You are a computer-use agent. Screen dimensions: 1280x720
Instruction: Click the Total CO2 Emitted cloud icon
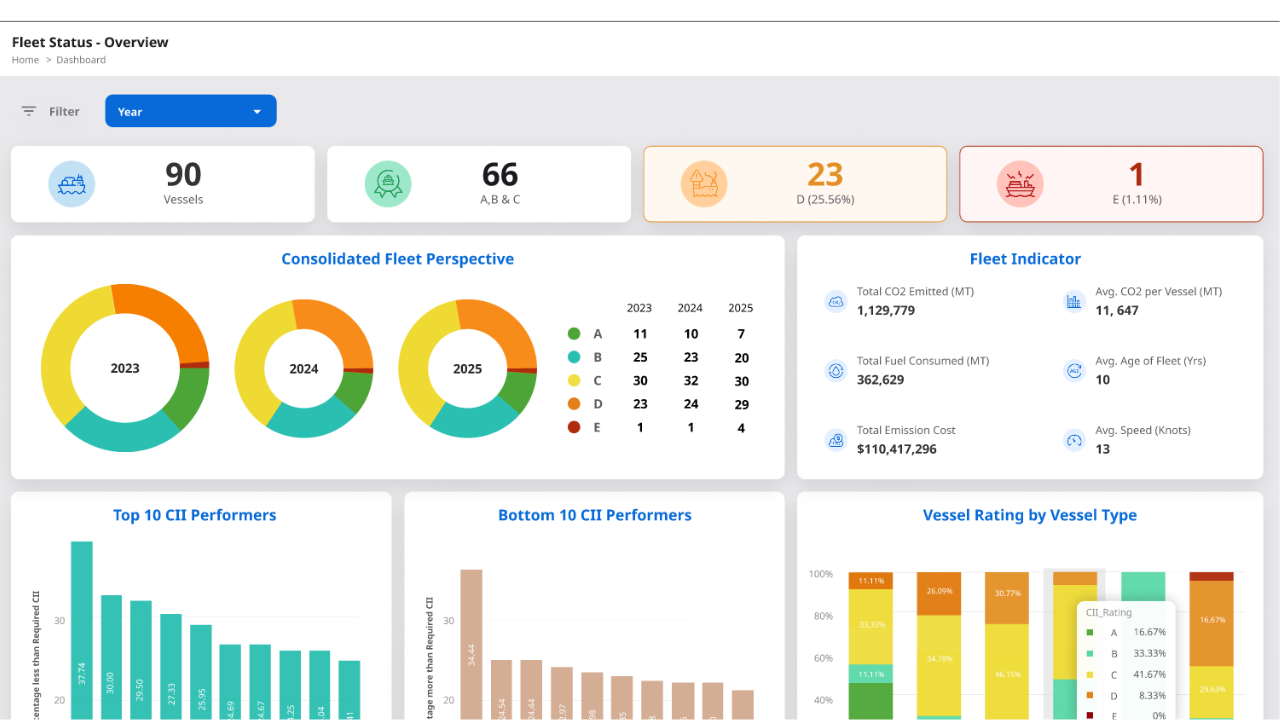[836, 301]
